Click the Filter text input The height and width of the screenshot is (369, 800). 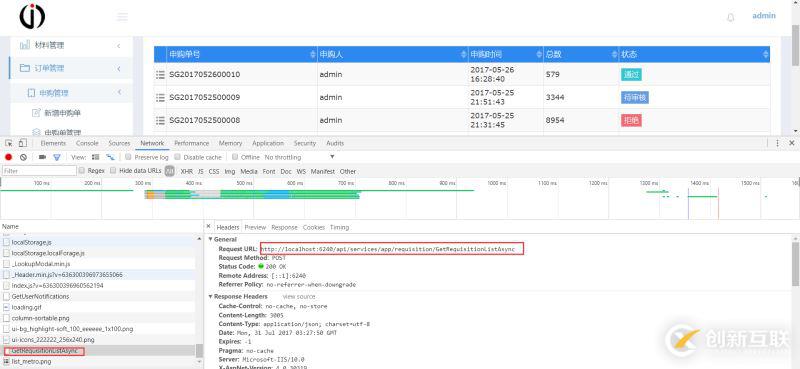pyautogui.click(x=39, y=171)
